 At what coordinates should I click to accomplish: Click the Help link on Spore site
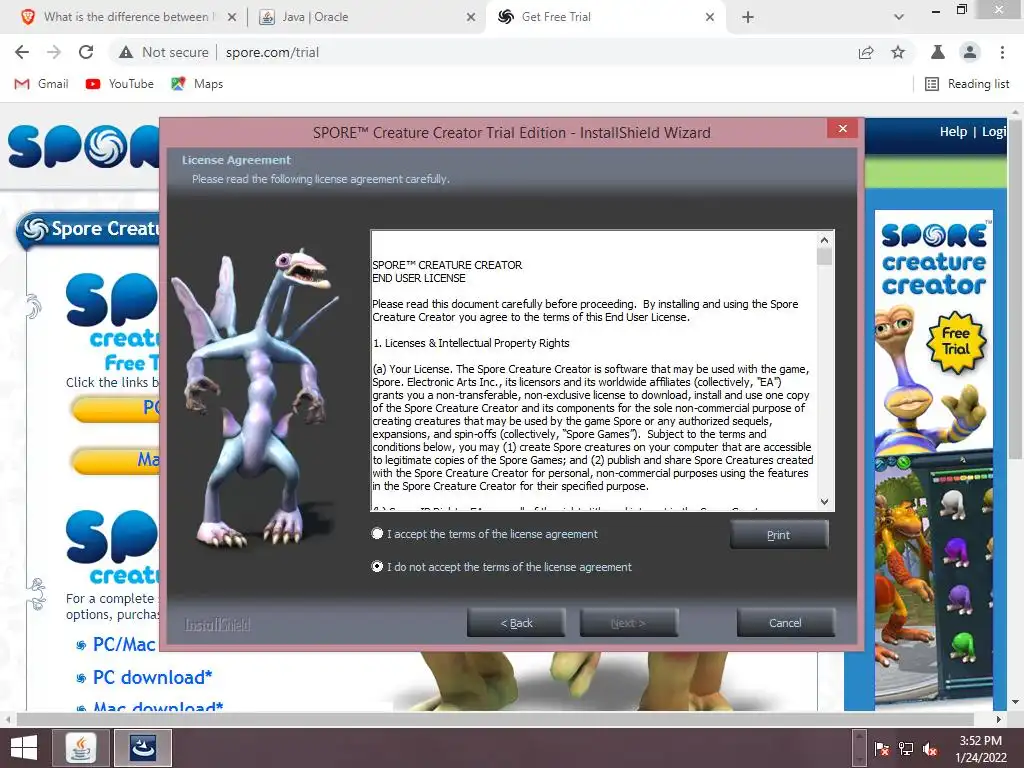click(953, 132)
